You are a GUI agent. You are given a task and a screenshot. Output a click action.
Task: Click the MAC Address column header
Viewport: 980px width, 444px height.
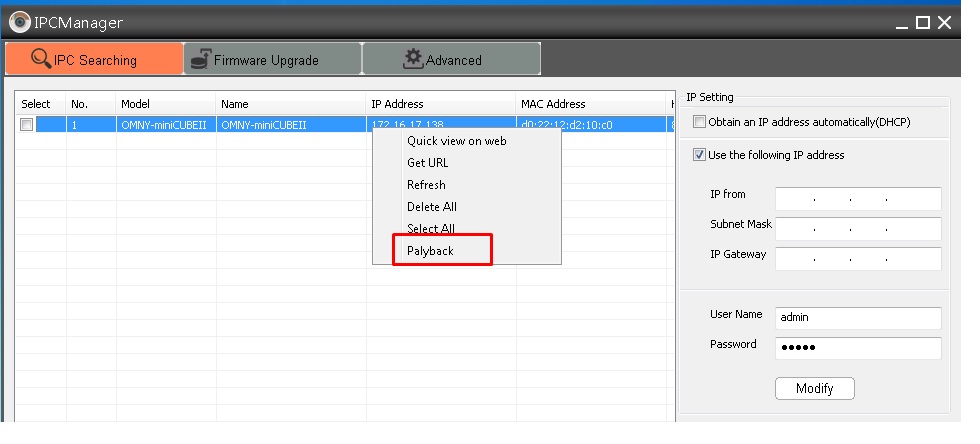(591, 104)
